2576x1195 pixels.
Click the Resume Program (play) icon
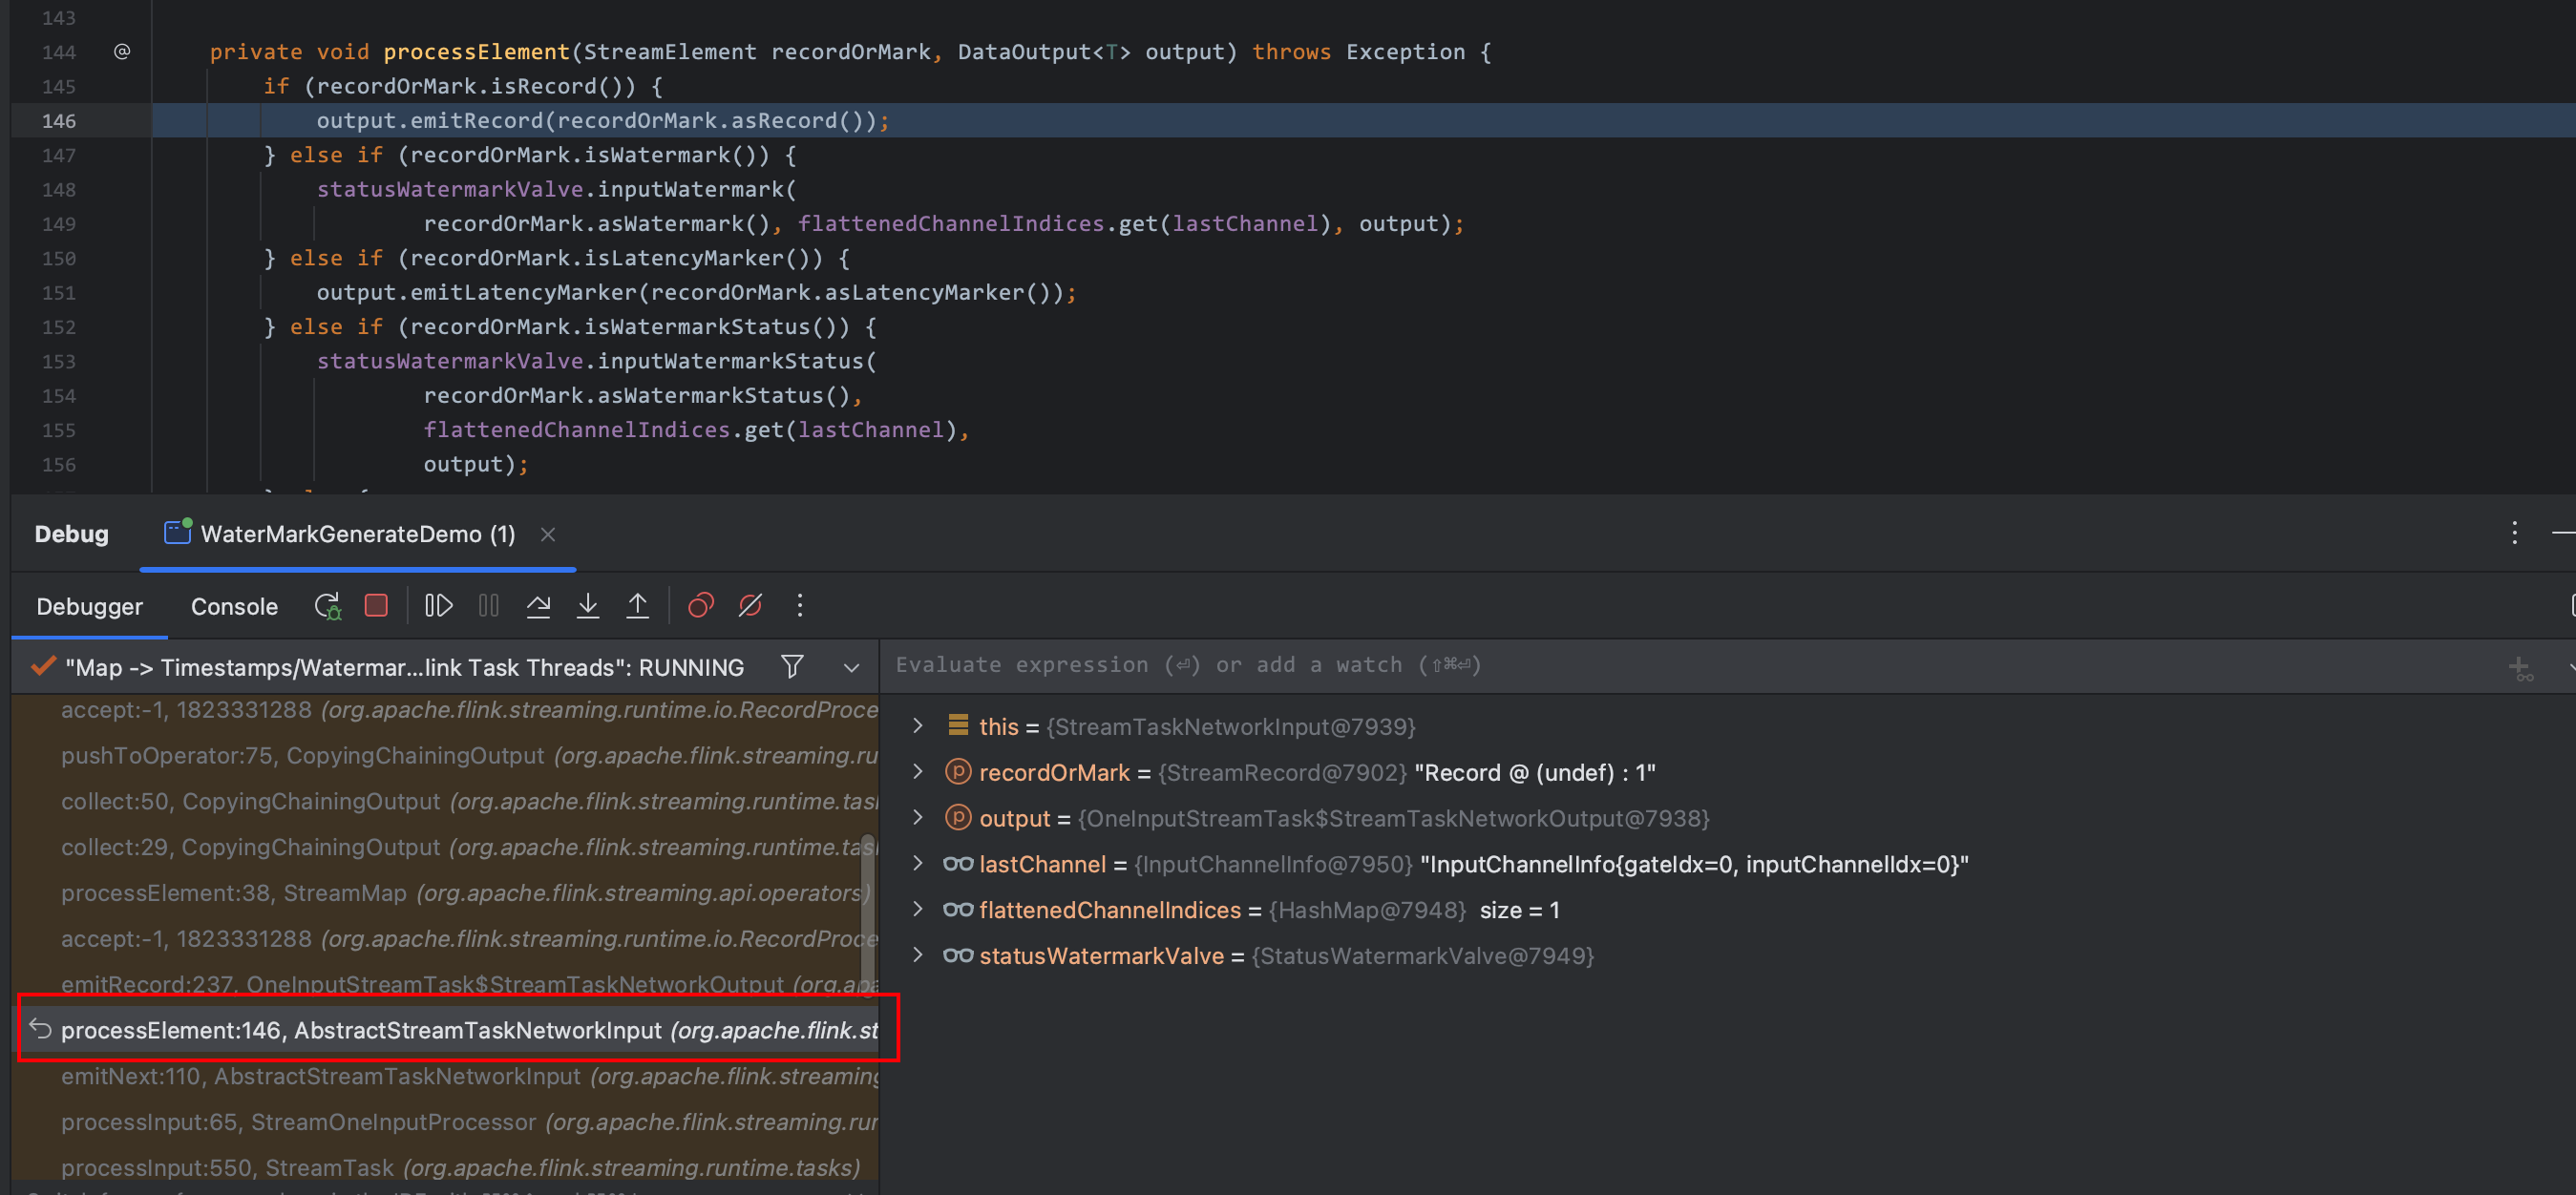437,606
